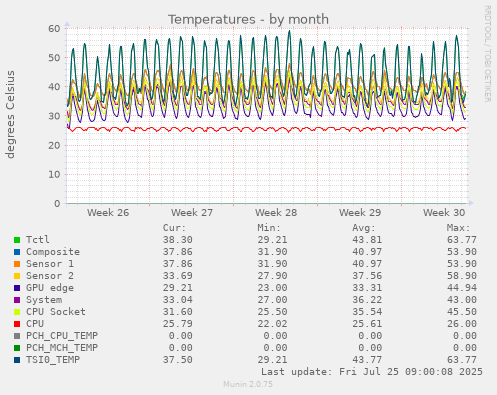Click the Sensor 1 orange legend swatch
This screenshot has width=497, height=395.
coord(17,264)
